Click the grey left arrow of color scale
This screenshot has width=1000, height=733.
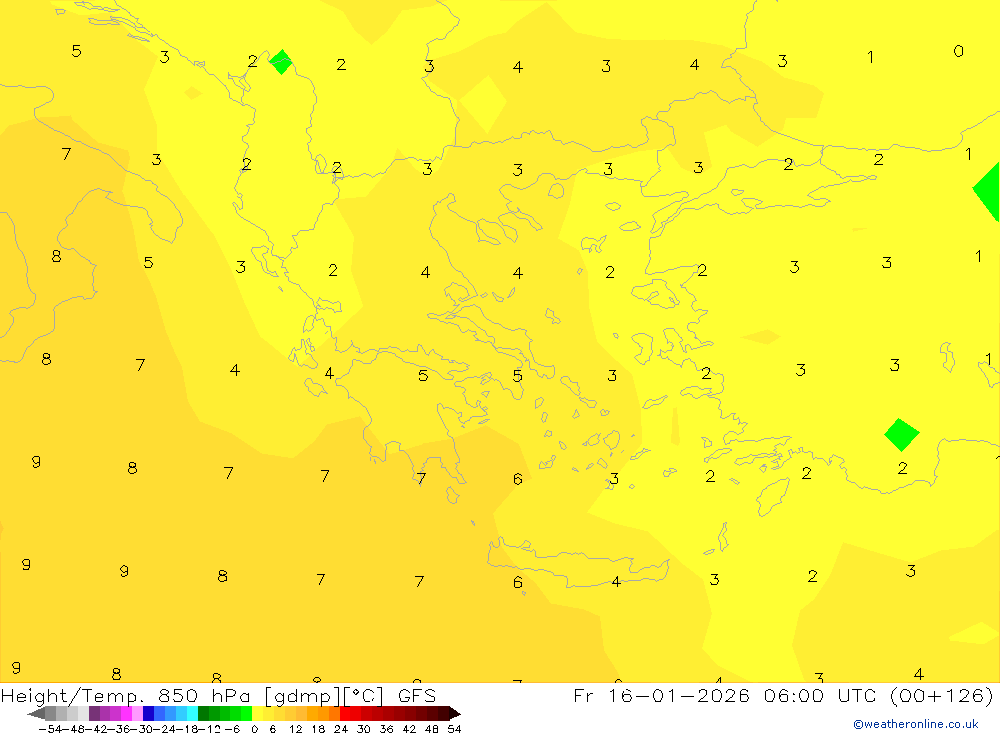(x=36, y=713)
